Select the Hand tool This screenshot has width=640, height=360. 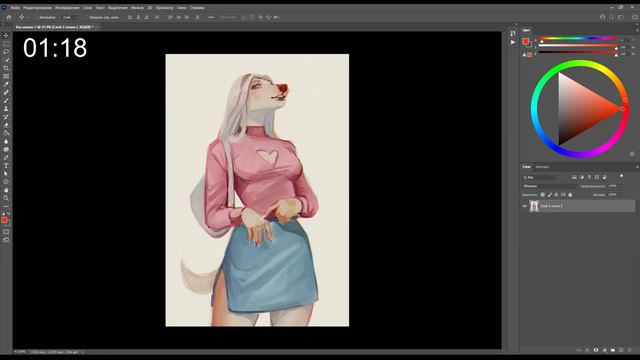tap(6, 190)
